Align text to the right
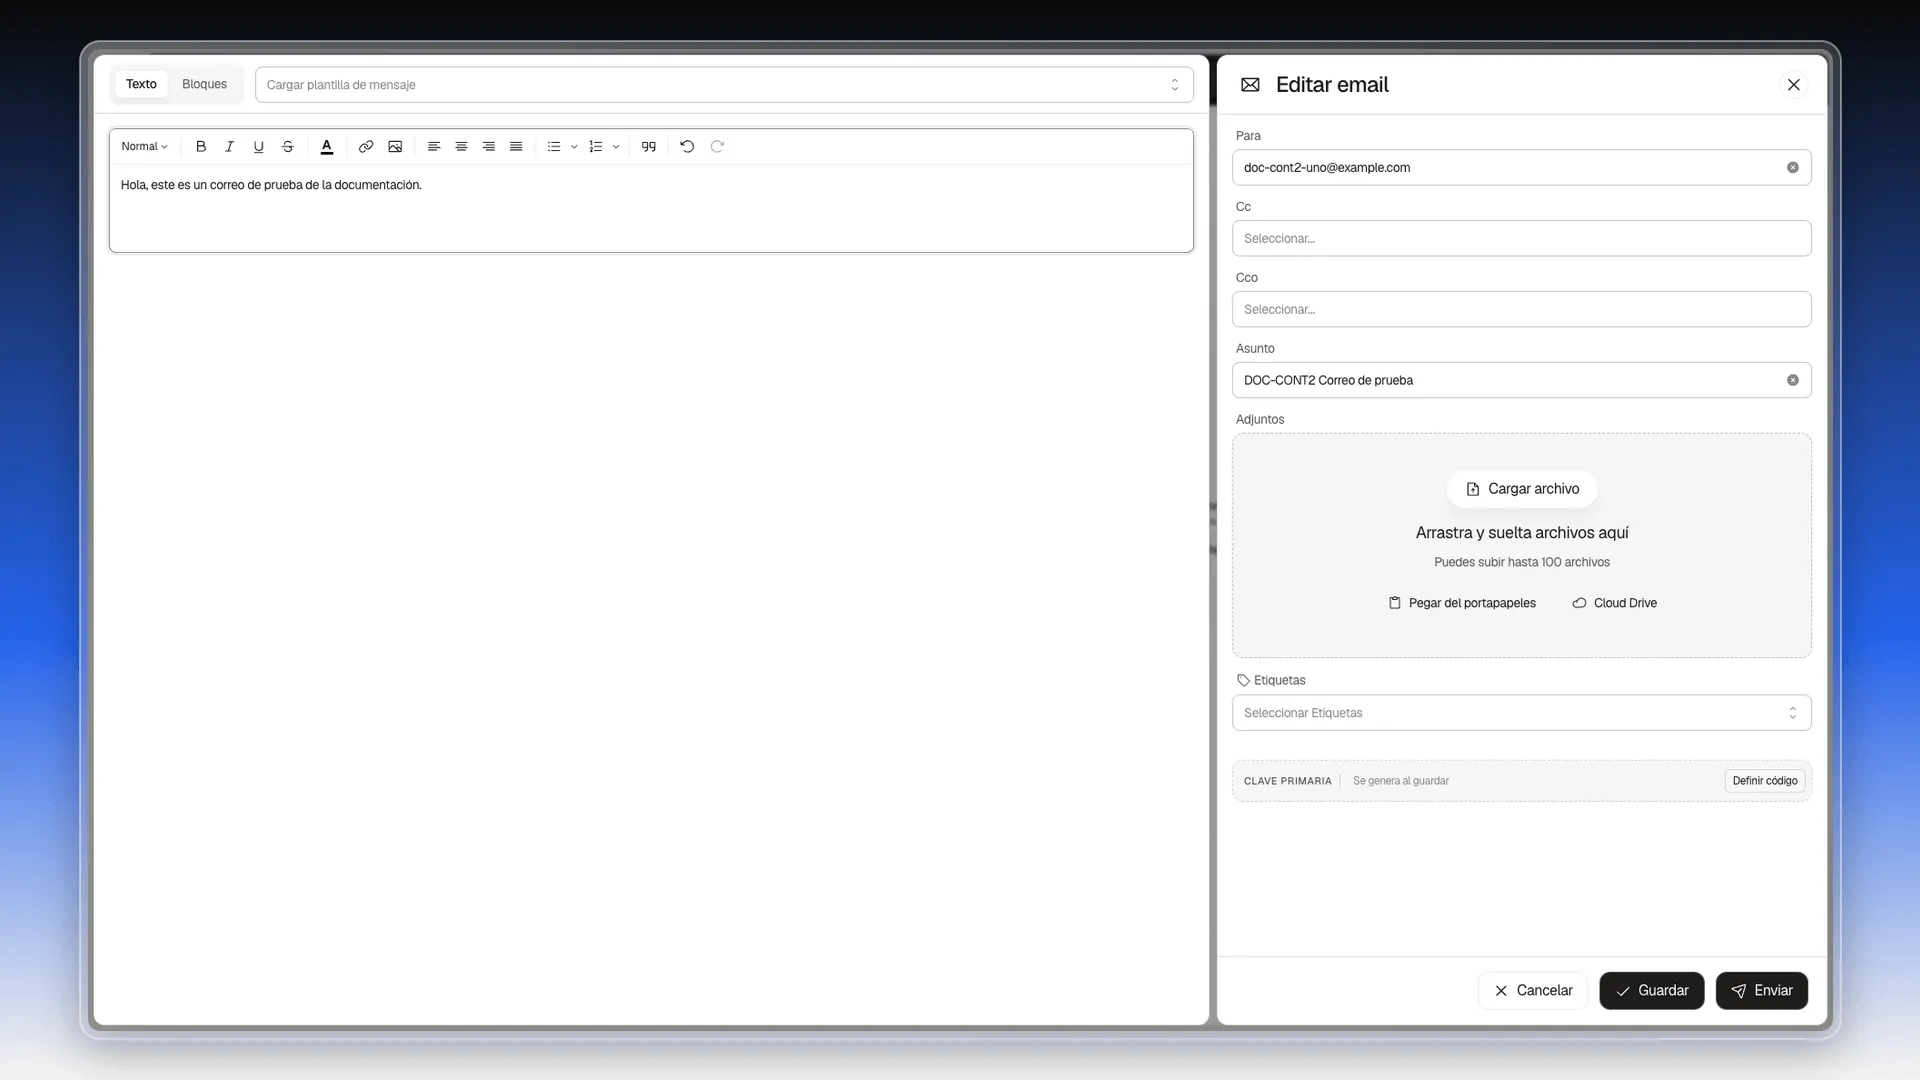The image size is (1920, 1080). pyautogui.click(x=488, y=147)
